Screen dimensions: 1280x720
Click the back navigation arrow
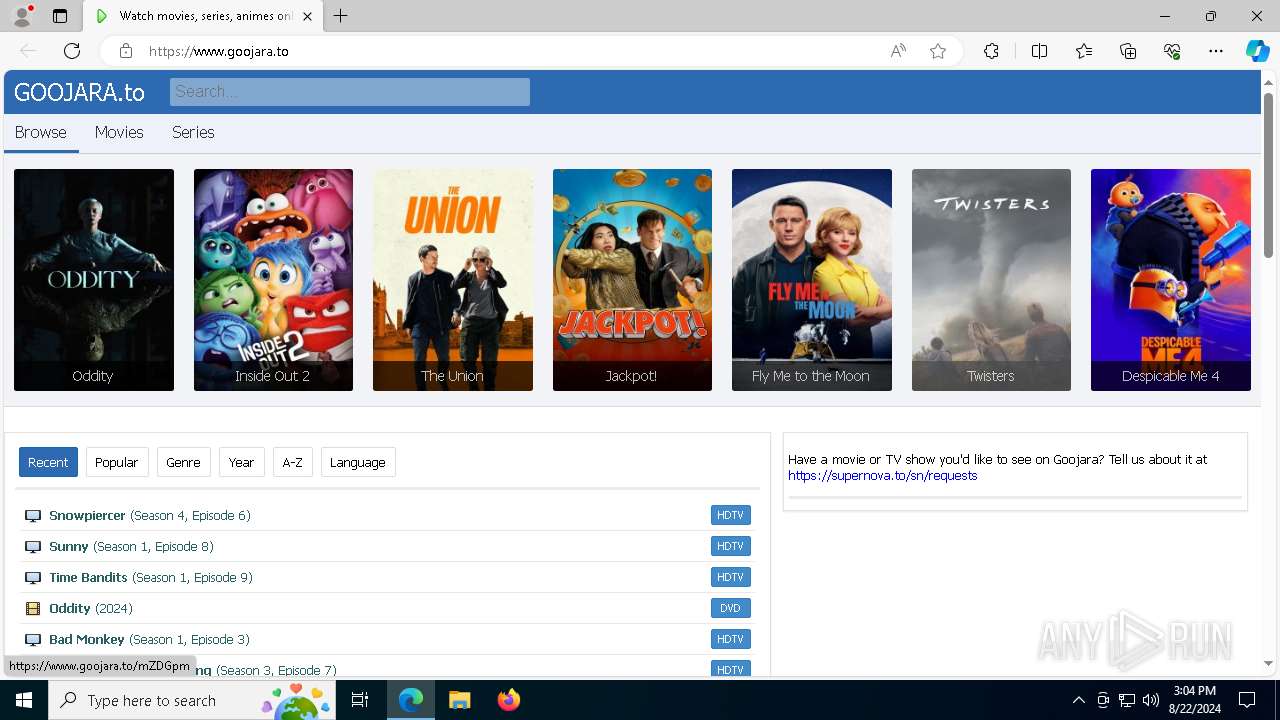click(x=28, y=51)
